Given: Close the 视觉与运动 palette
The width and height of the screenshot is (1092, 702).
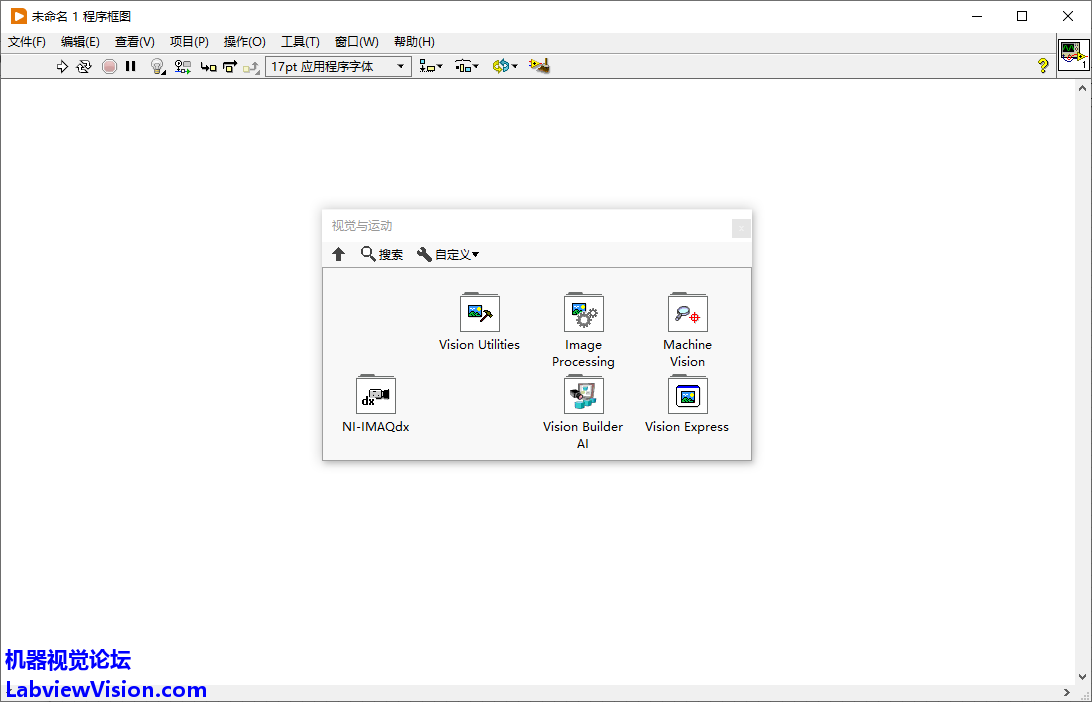Looking at the screenshot, I should (741, 228).
